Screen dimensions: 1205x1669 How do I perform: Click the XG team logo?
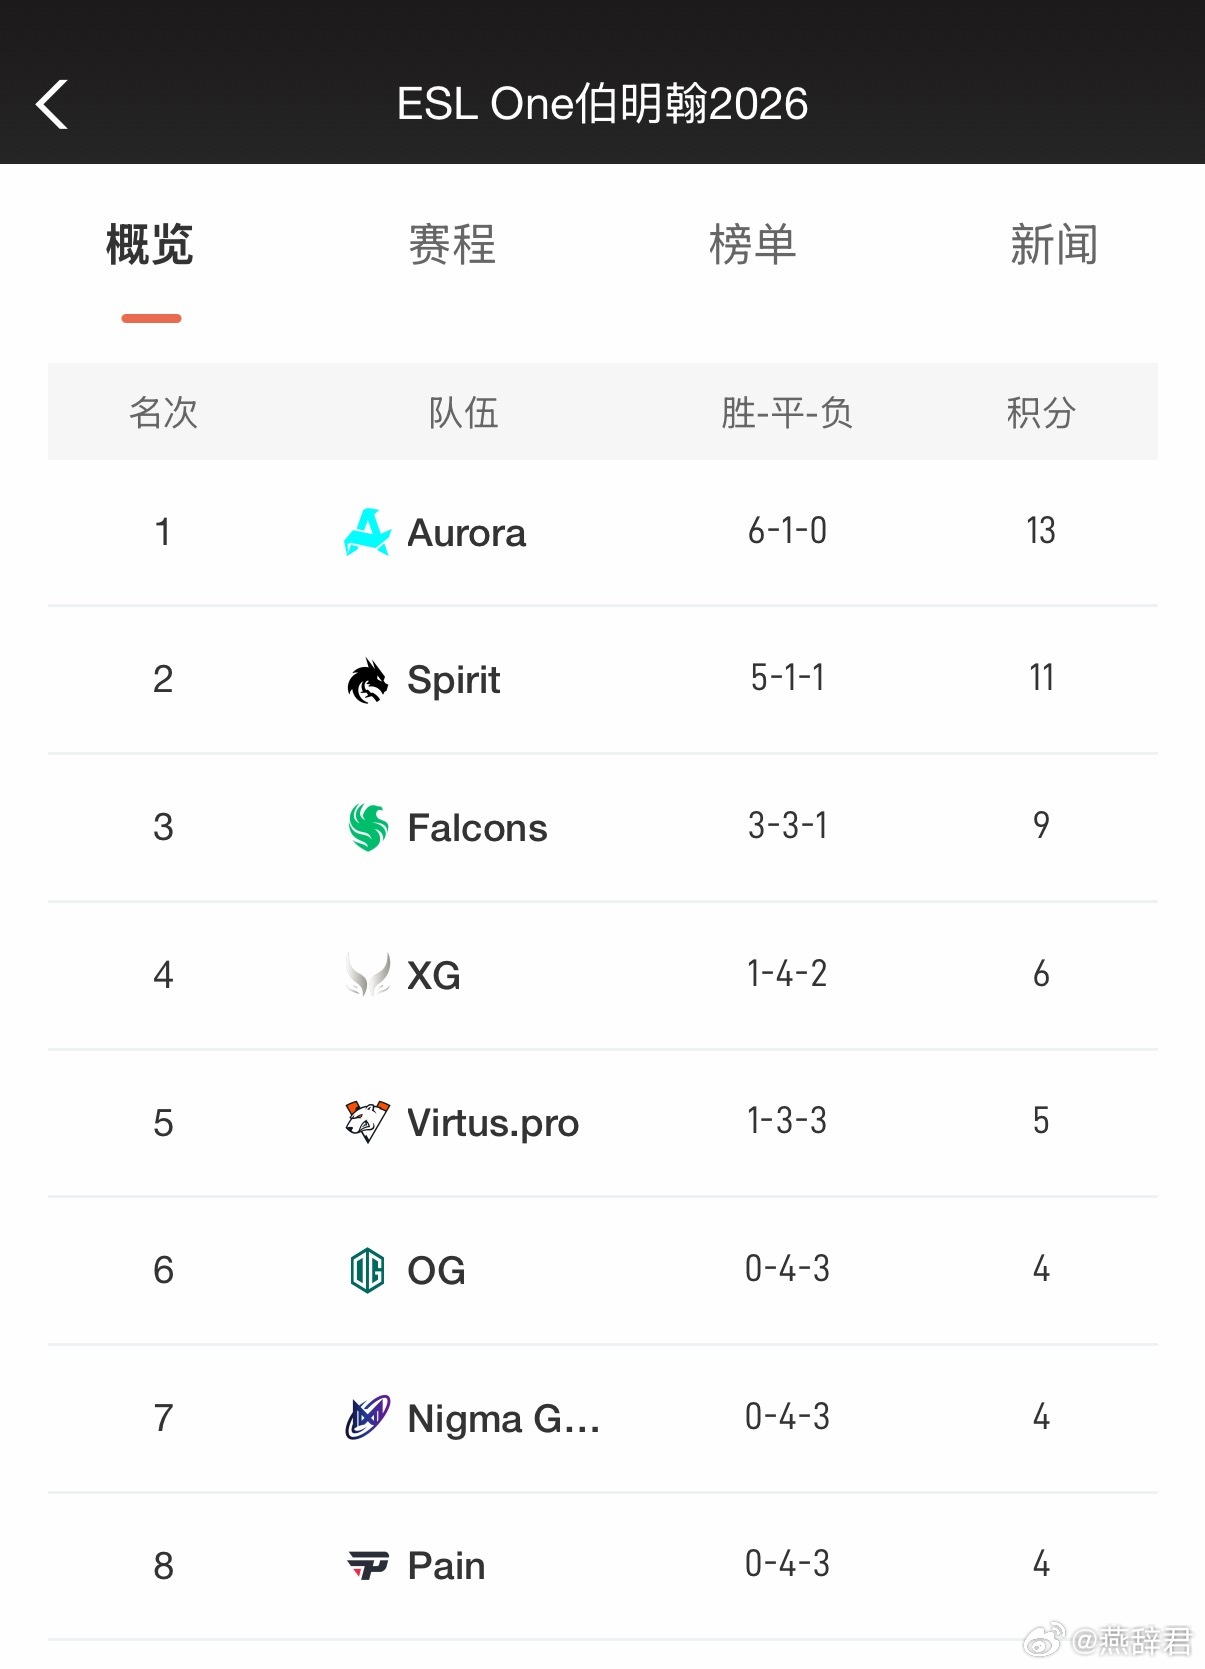point(367,975)
